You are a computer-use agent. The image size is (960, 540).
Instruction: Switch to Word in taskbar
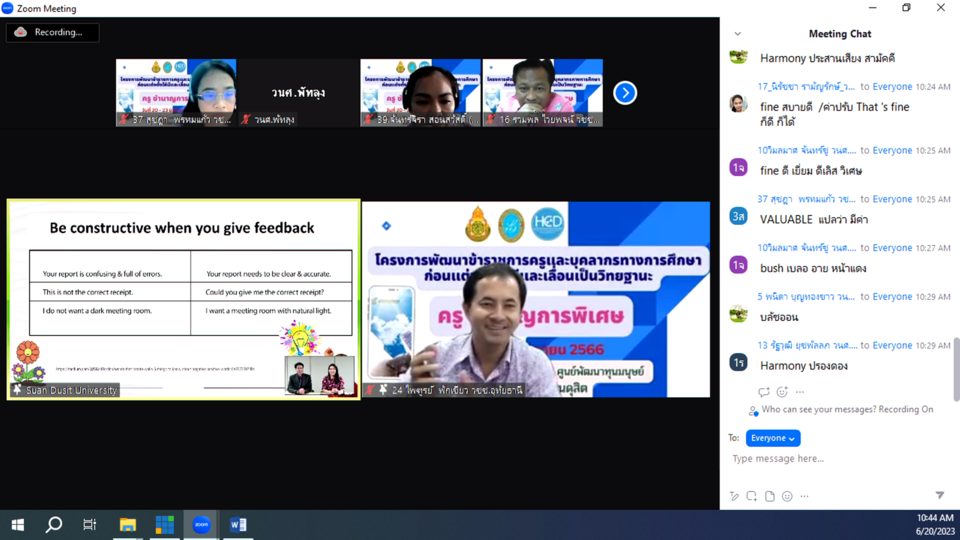click(x=238, y=525)
